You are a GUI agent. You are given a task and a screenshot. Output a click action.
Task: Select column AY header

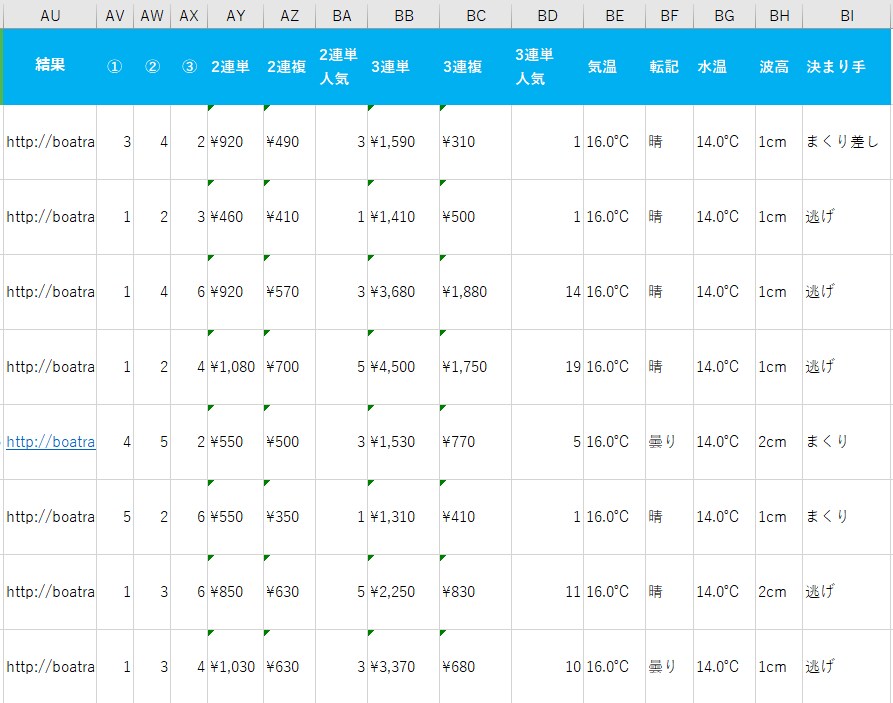tap(236, 15)
